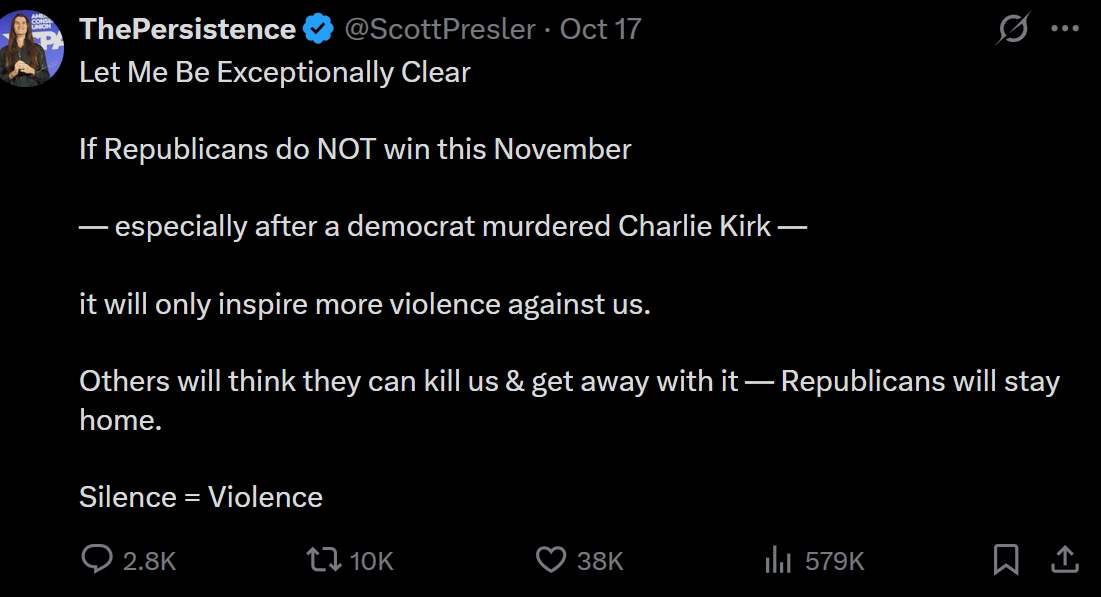The image size is (1101, 597).
Task: Click the "Silence = Violence" text
Action: pyautogui.click(x=201, y=497)
